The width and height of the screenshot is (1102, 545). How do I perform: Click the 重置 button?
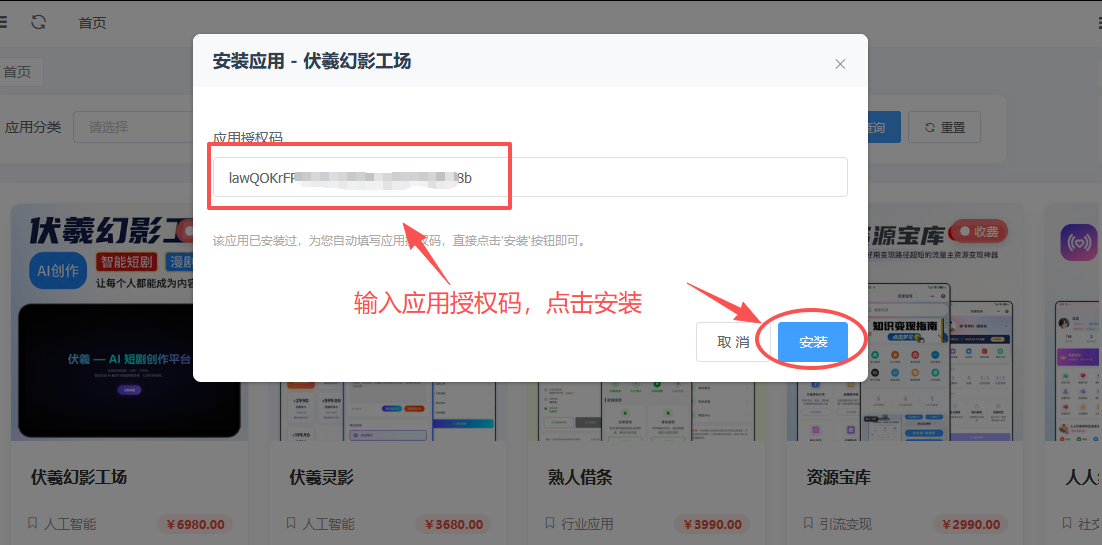(x=944, y=127)
